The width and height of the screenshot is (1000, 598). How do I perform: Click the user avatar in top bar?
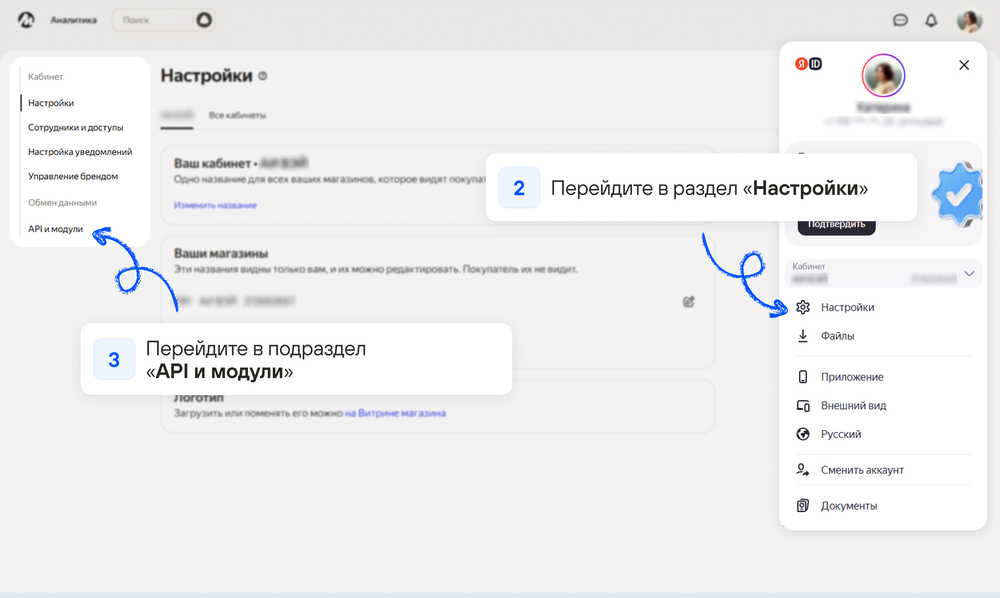pos(969,20)
